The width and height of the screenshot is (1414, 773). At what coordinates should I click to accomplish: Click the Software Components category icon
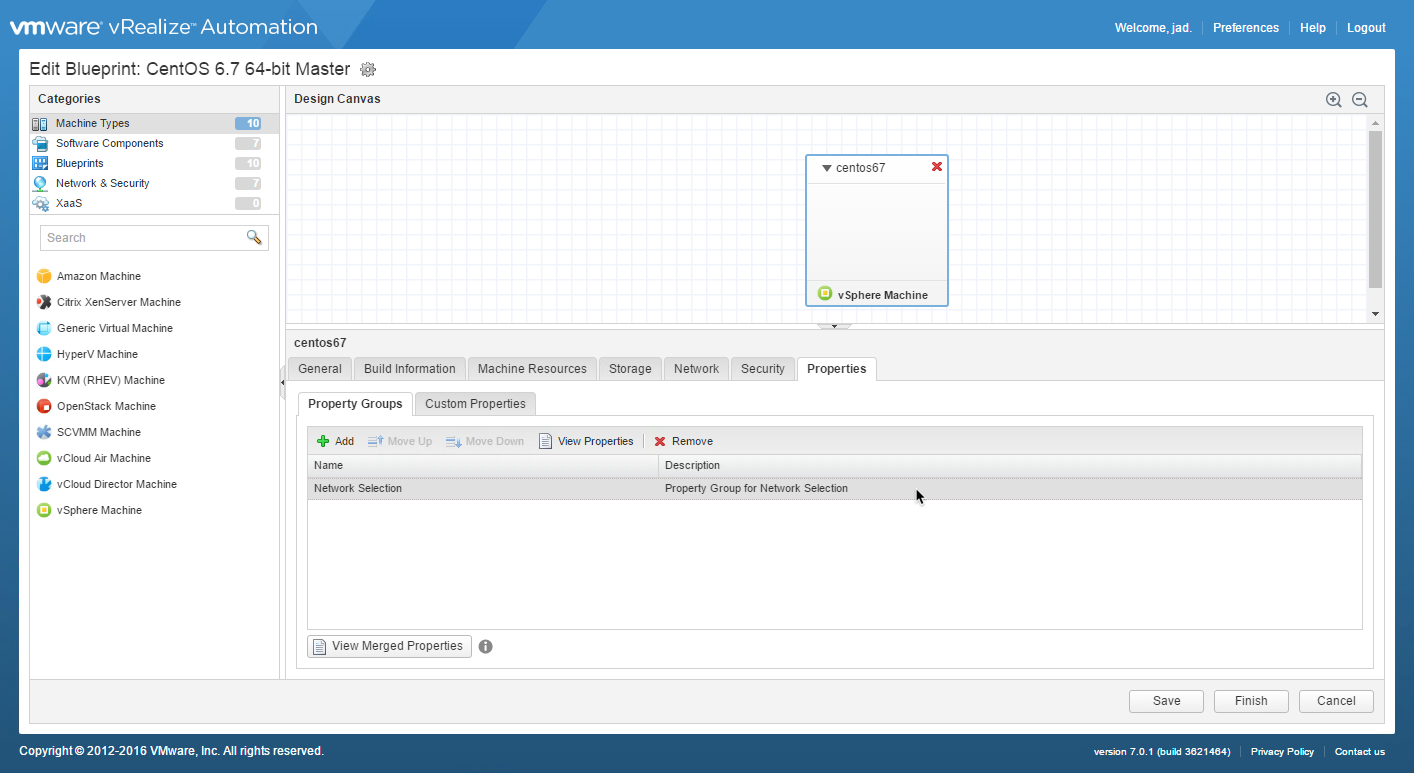coord(40,144)
